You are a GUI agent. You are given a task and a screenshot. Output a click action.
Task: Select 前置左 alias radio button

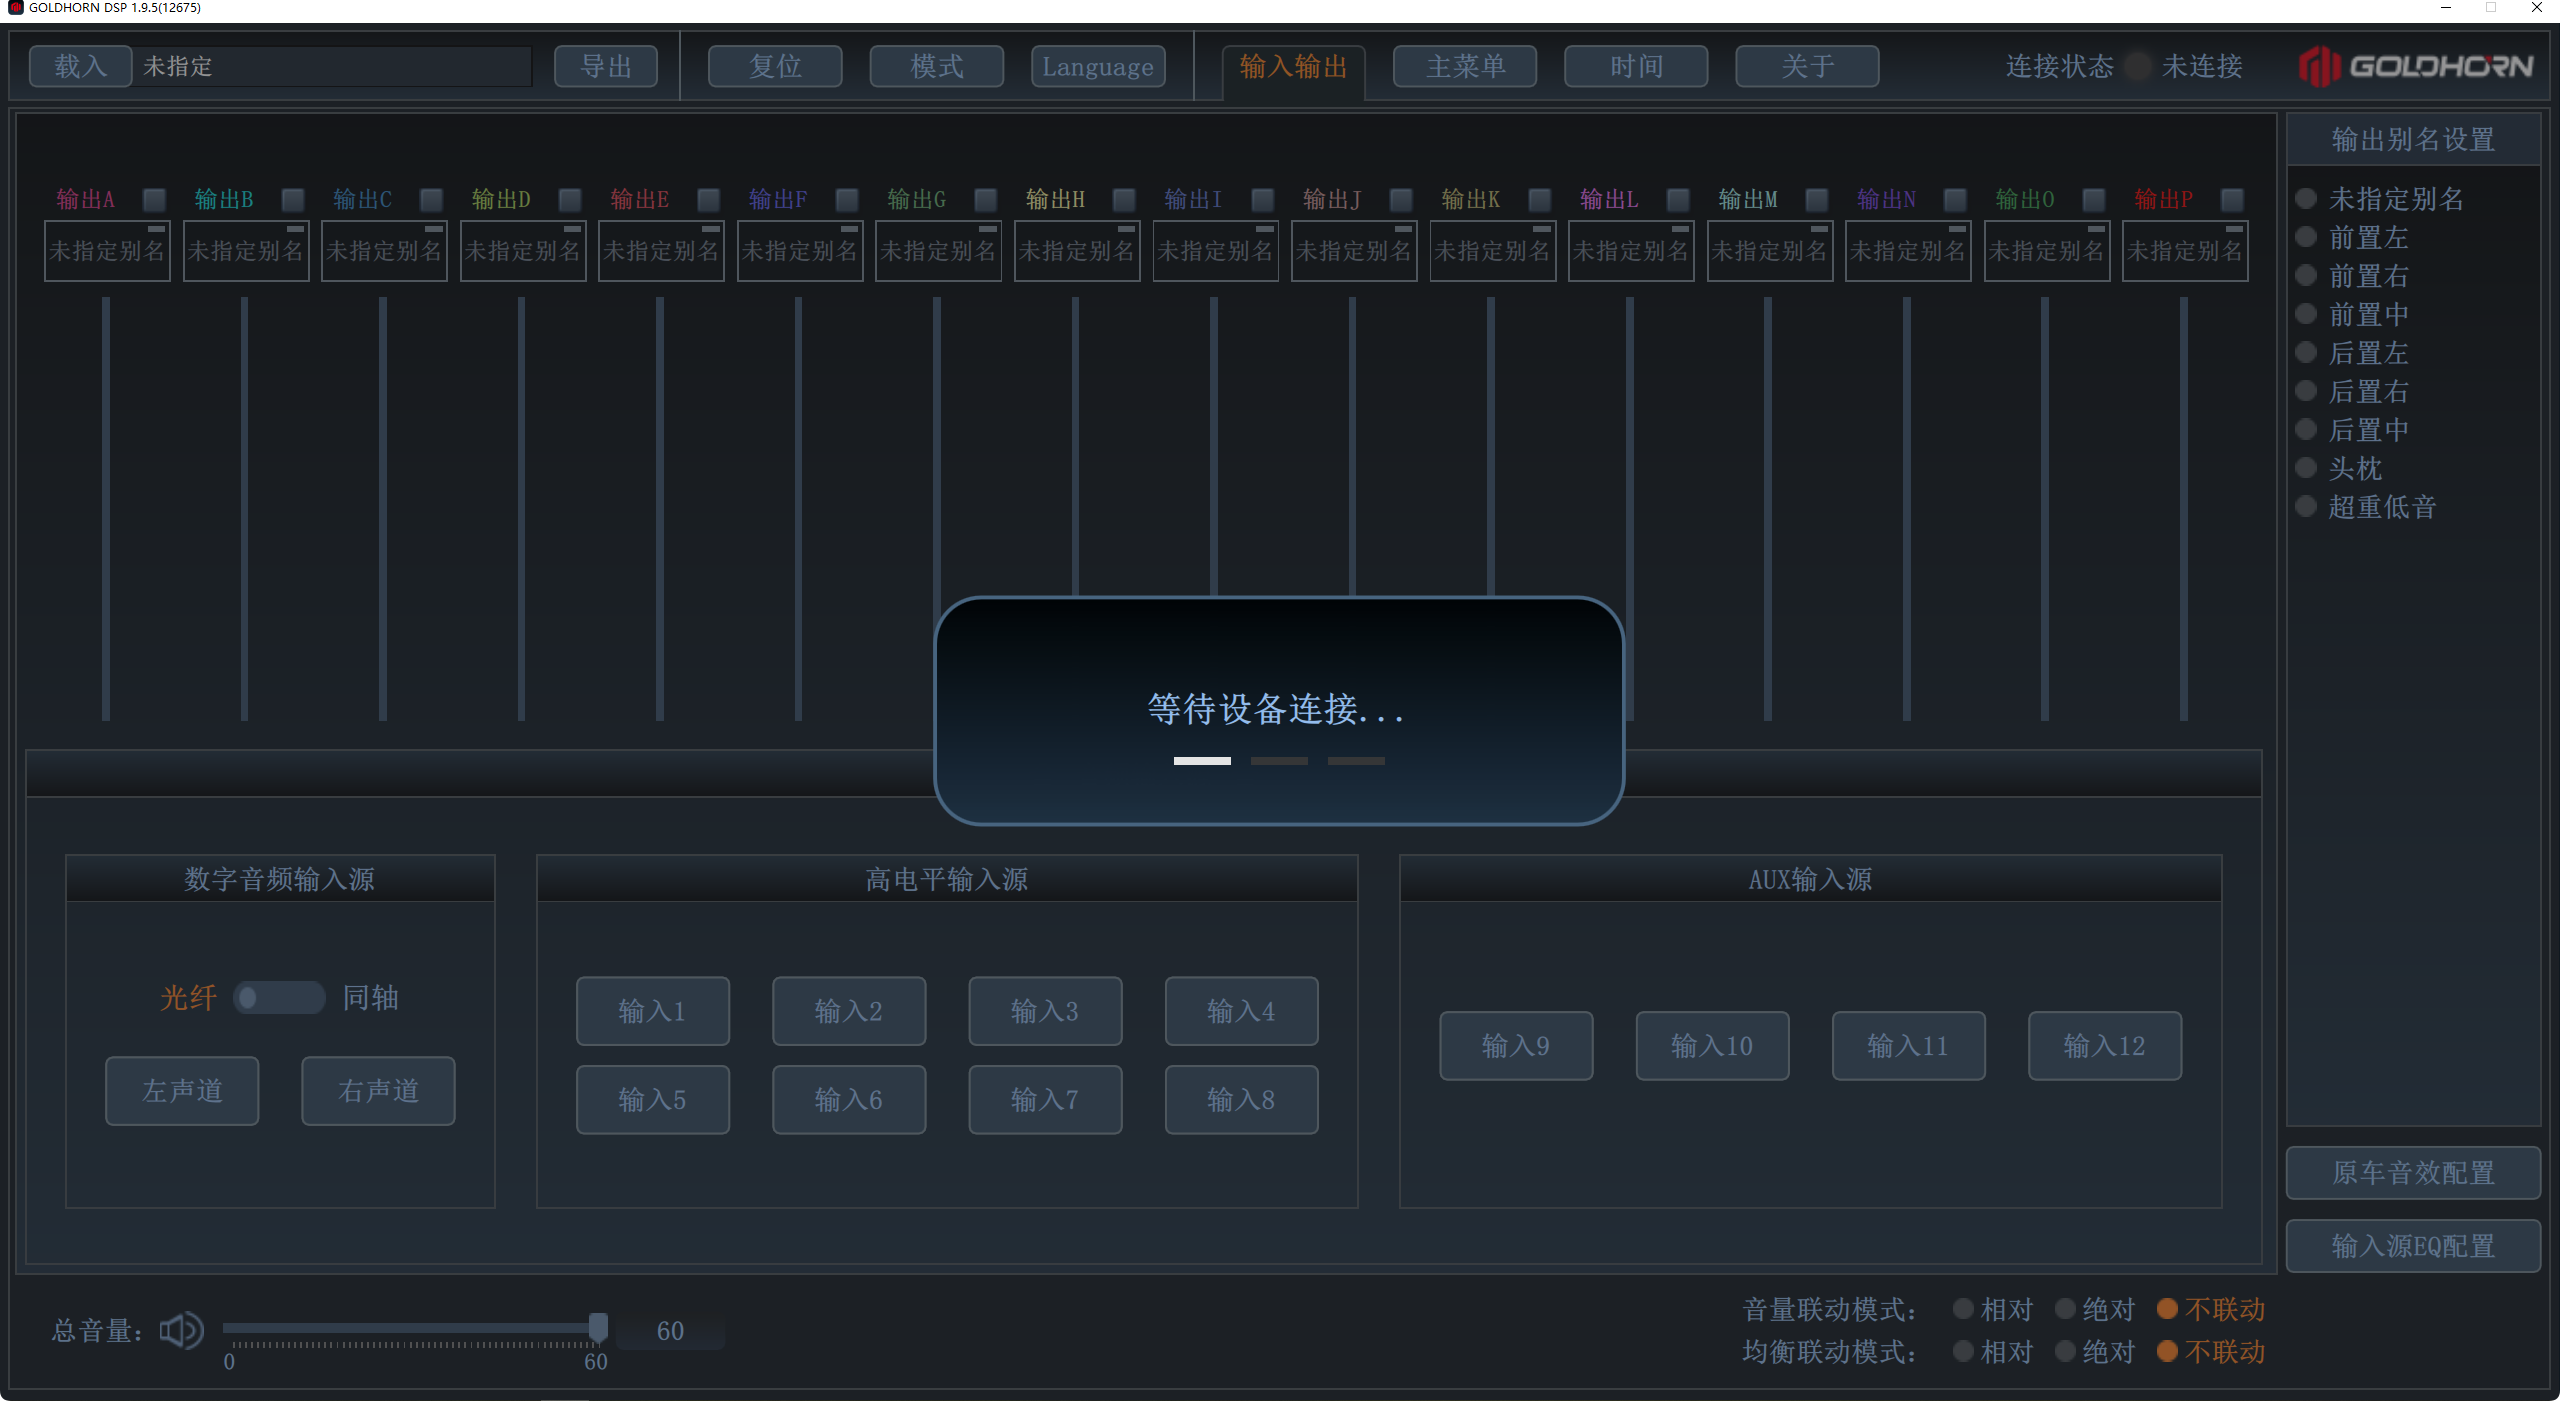point(2306,237)
